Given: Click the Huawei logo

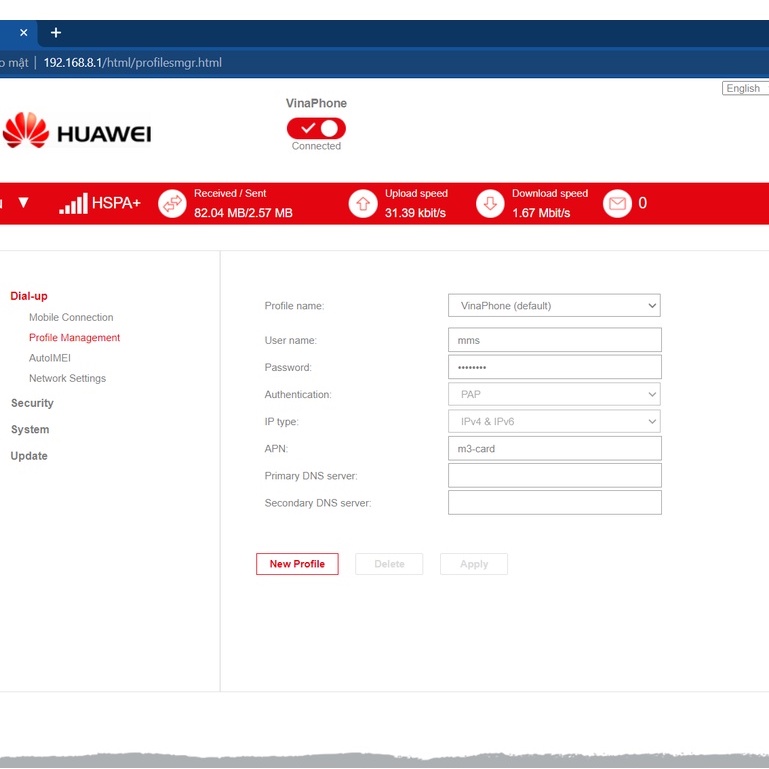Looking at the screenshot, I should pos(77,131).
